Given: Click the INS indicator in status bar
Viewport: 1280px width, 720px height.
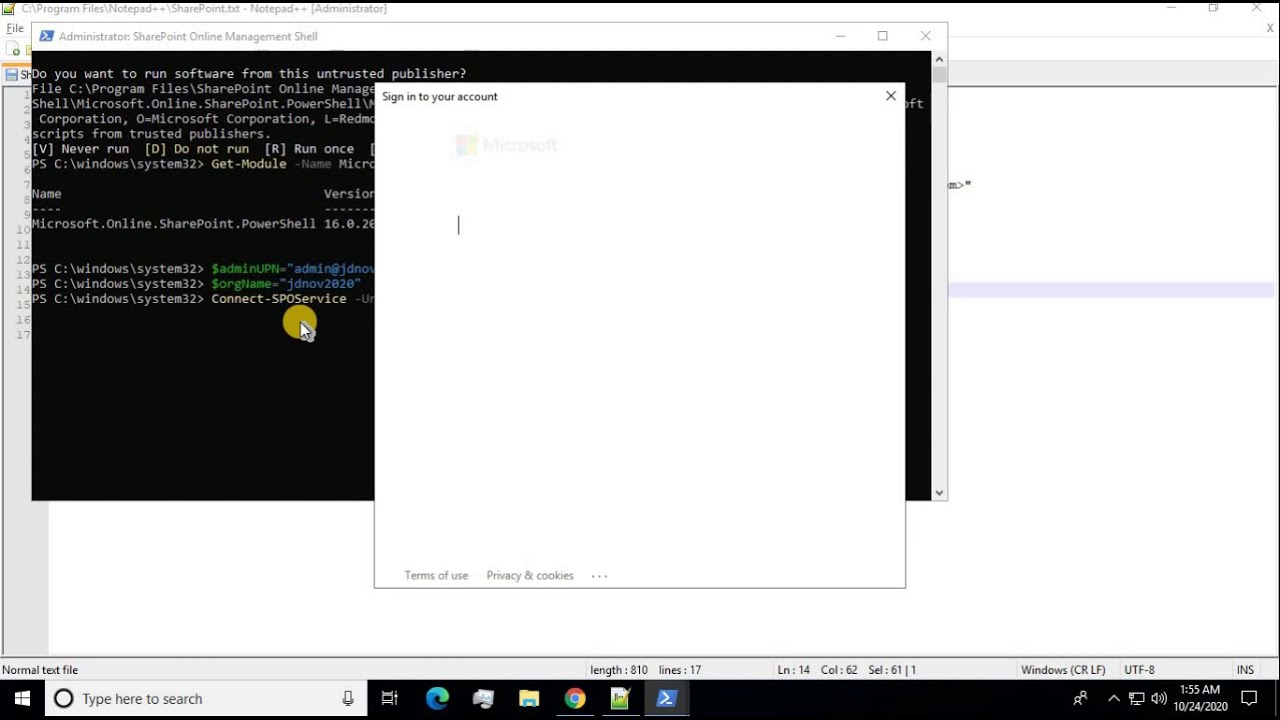Looking at the screenshot, I should click(x=1245, y=670).
